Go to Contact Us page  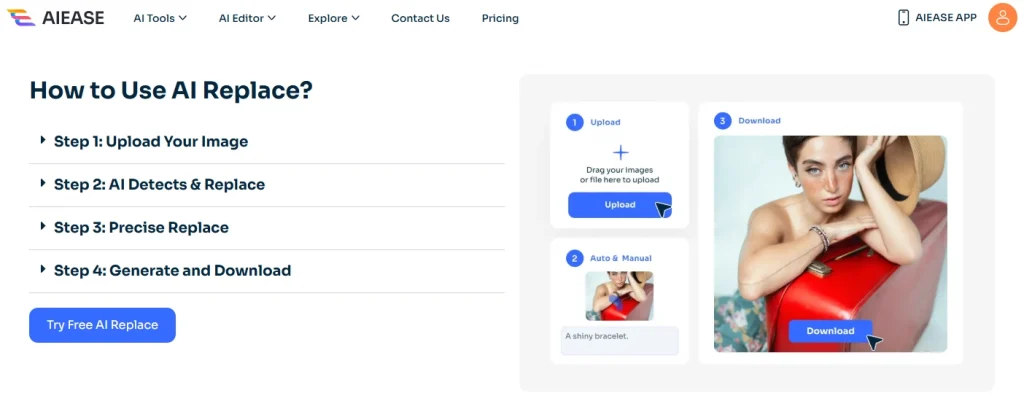[420, 18]
